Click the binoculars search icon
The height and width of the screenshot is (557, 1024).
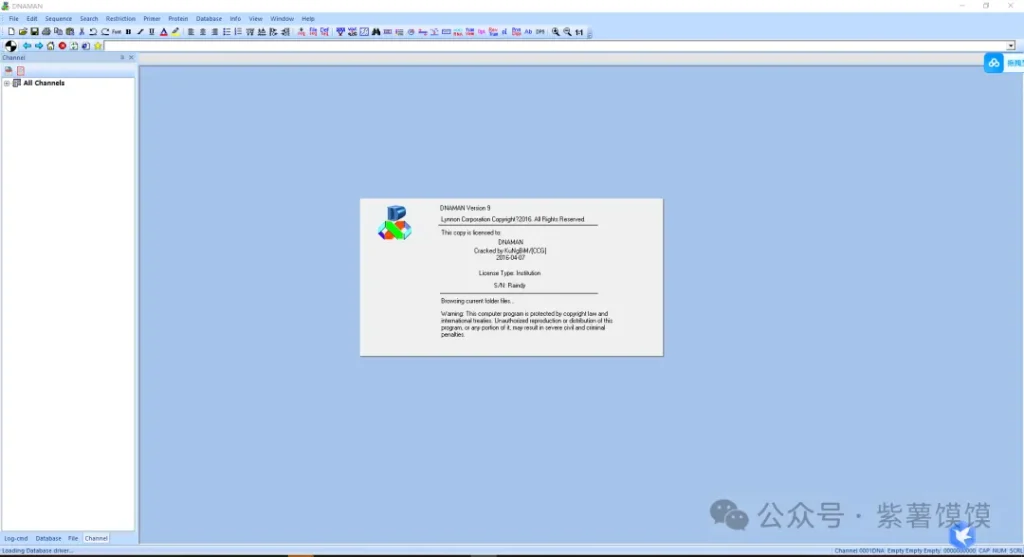[x=376, y=32]
